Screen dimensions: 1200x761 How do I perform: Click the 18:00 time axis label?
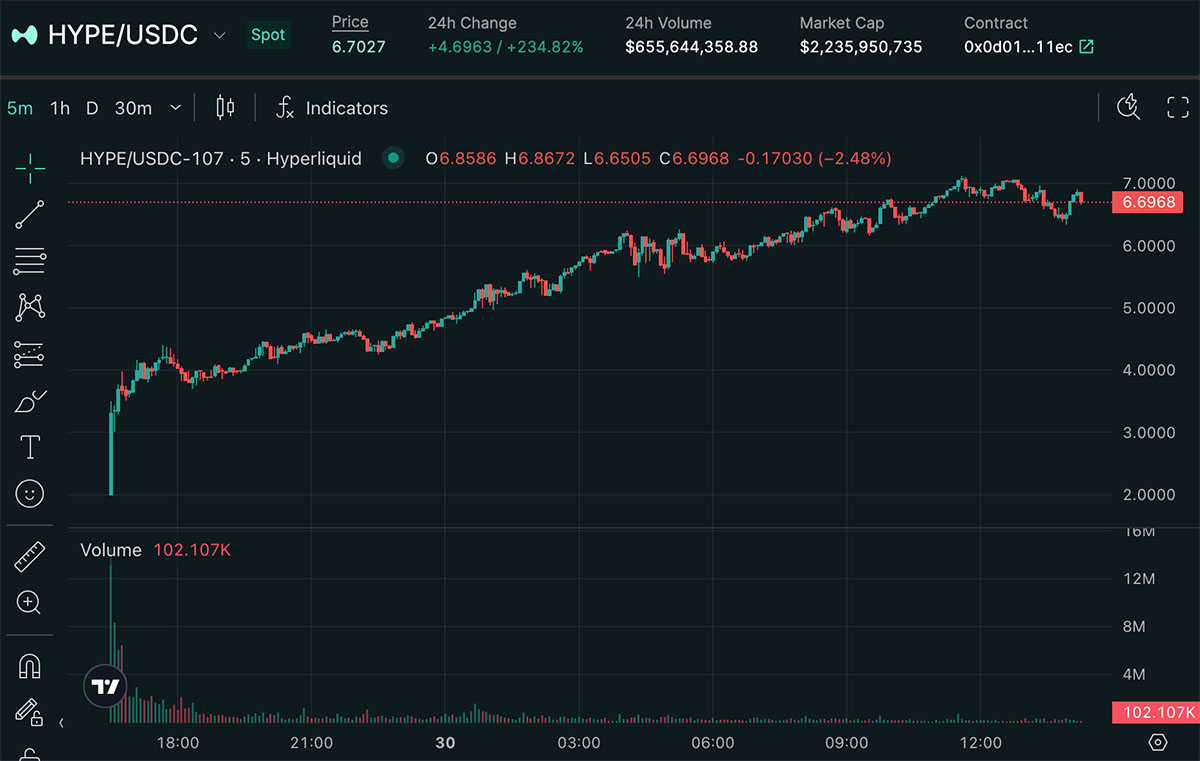178,742
